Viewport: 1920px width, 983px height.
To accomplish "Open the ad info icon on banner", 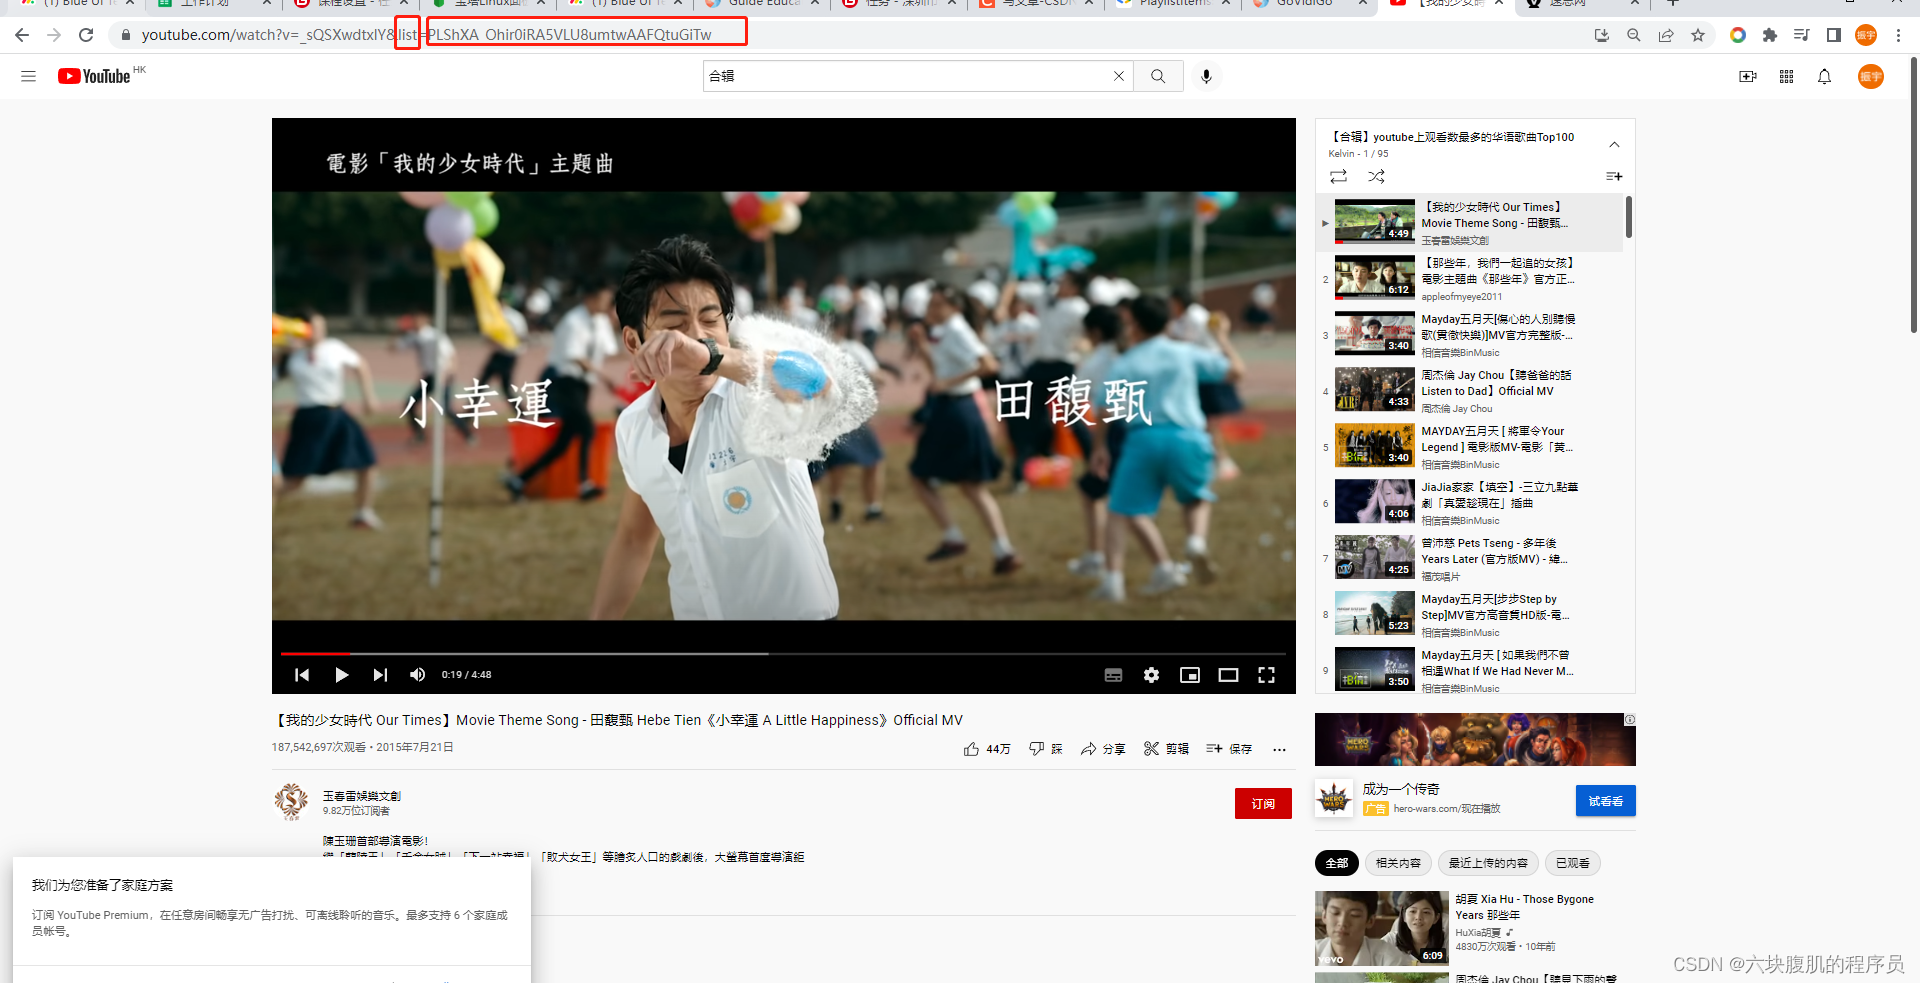I will [x=1630, y=719].
